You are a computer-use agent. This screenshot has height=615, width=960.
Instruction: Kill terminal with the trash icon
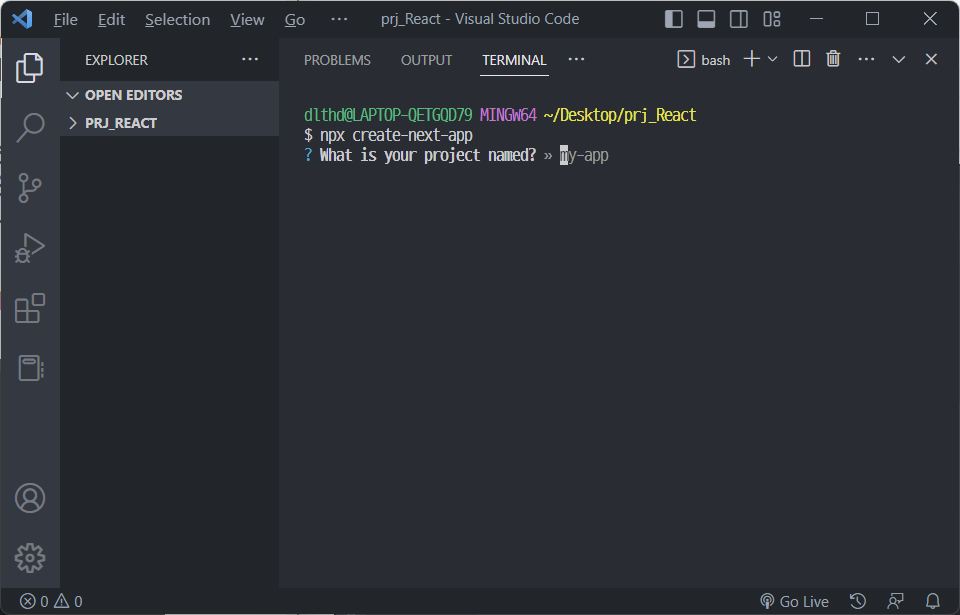[833, 59]
